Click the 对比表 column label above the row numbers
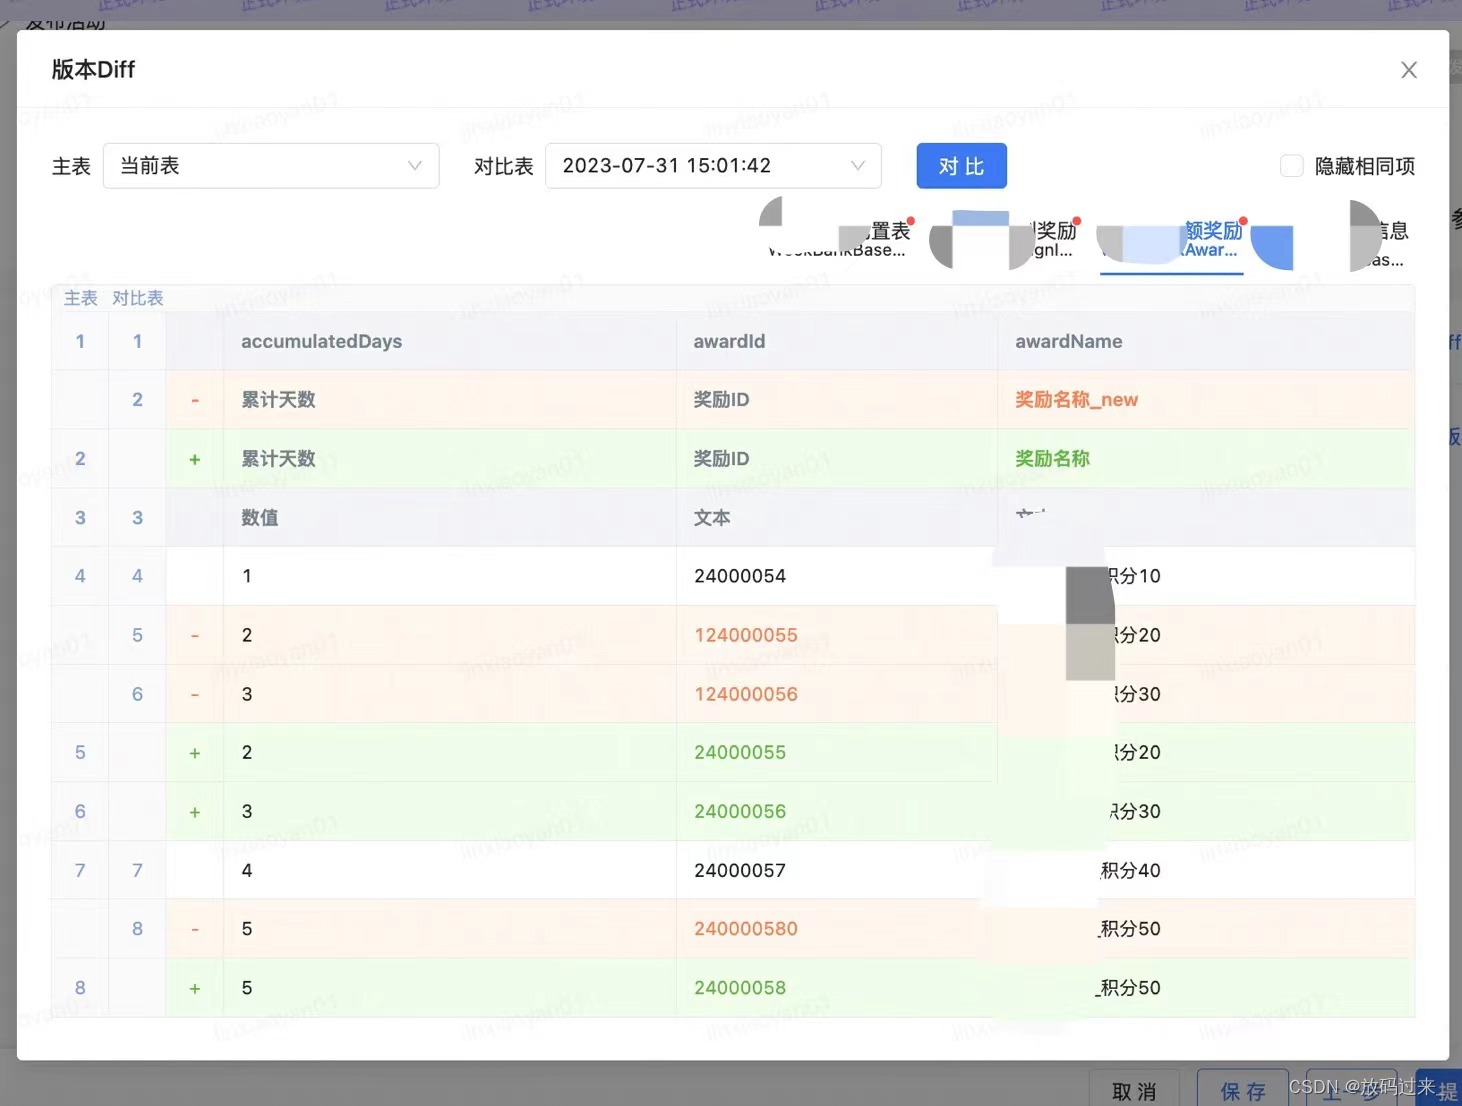This screenshot has height=1106, width=1462. click(138, 298)
